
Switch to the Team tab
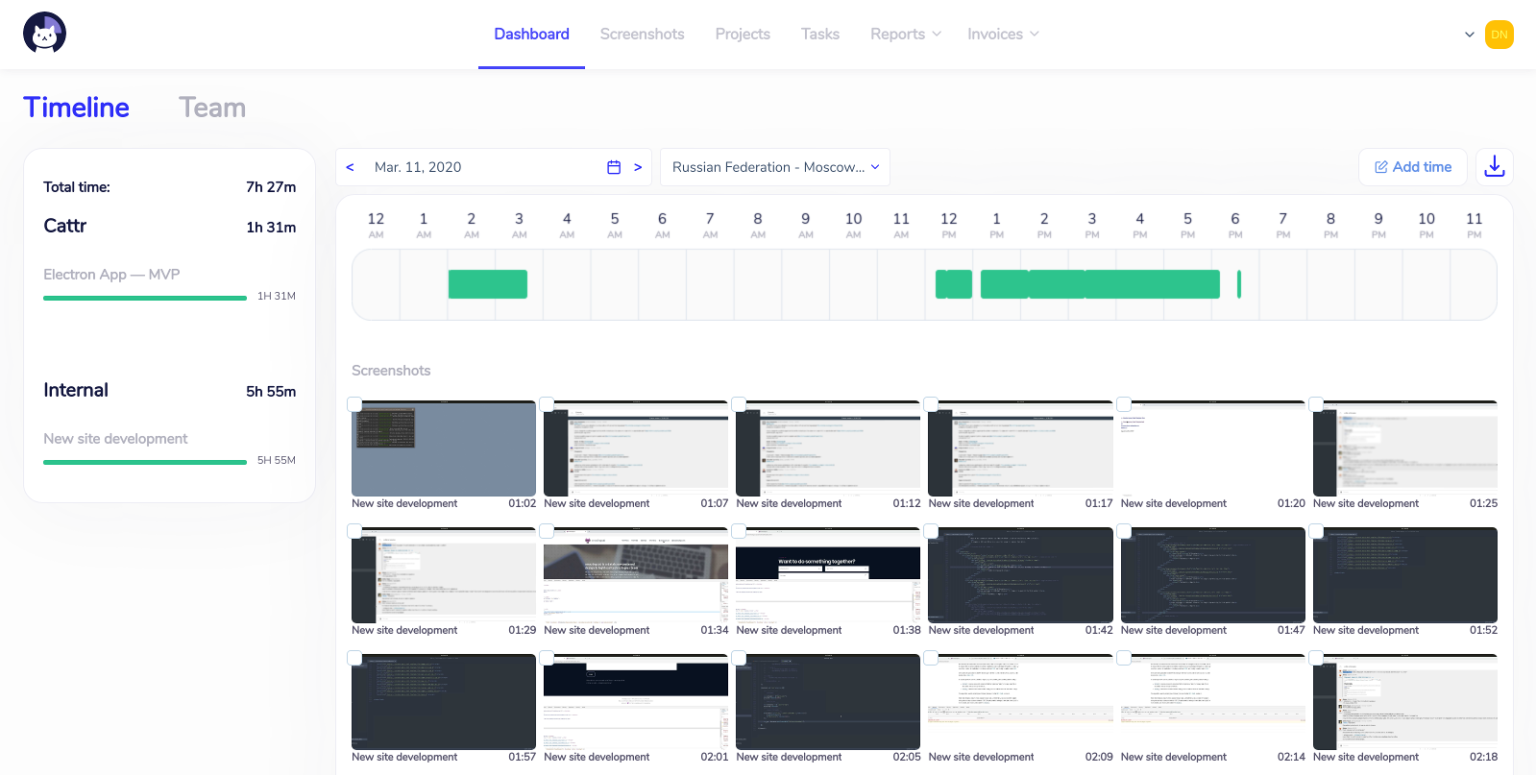211,107
